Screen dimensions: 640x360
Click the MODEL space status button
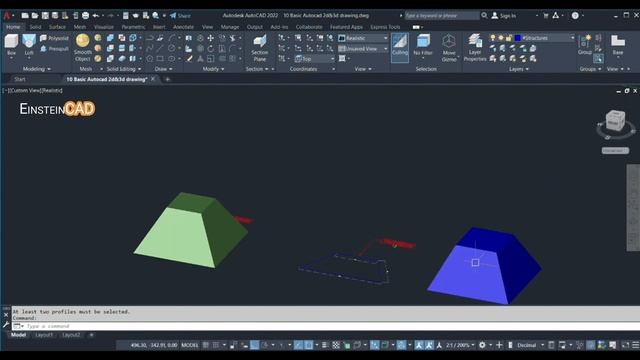pos(190,345)
